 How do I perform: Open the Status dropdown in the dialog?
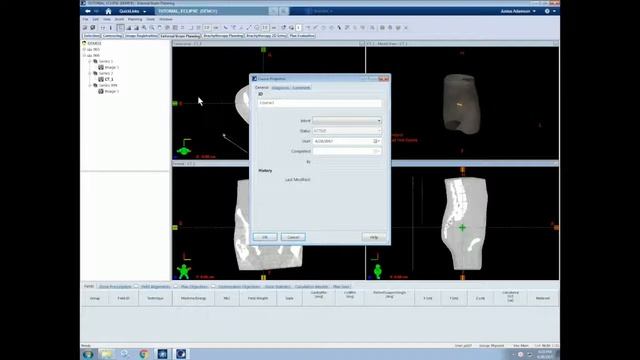click(347, 131)
